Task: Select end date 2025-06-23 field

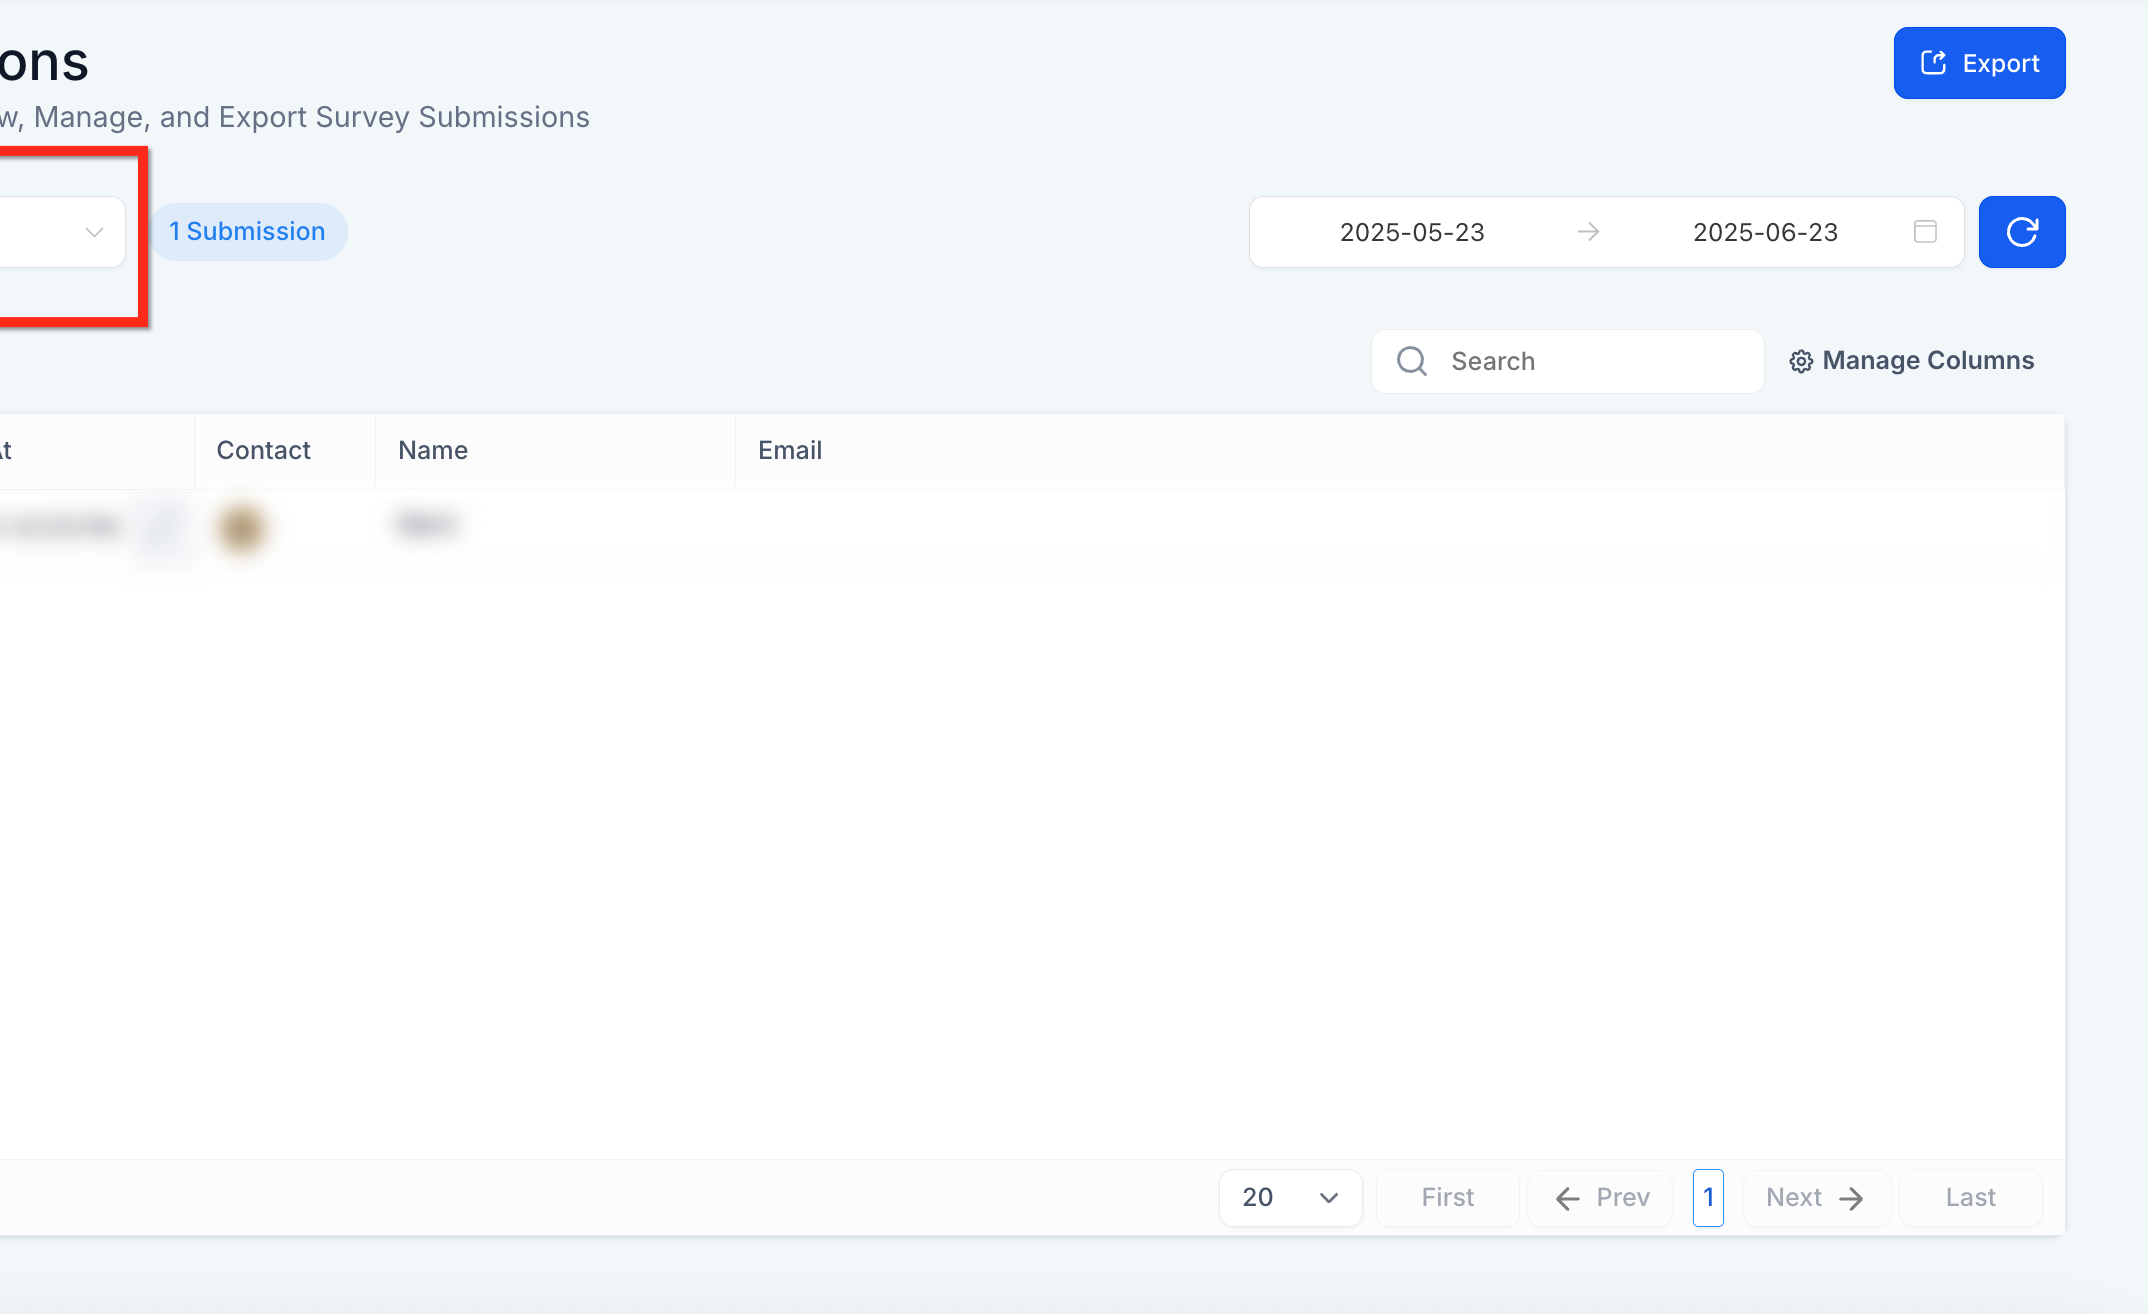Action: point(1765,232)
